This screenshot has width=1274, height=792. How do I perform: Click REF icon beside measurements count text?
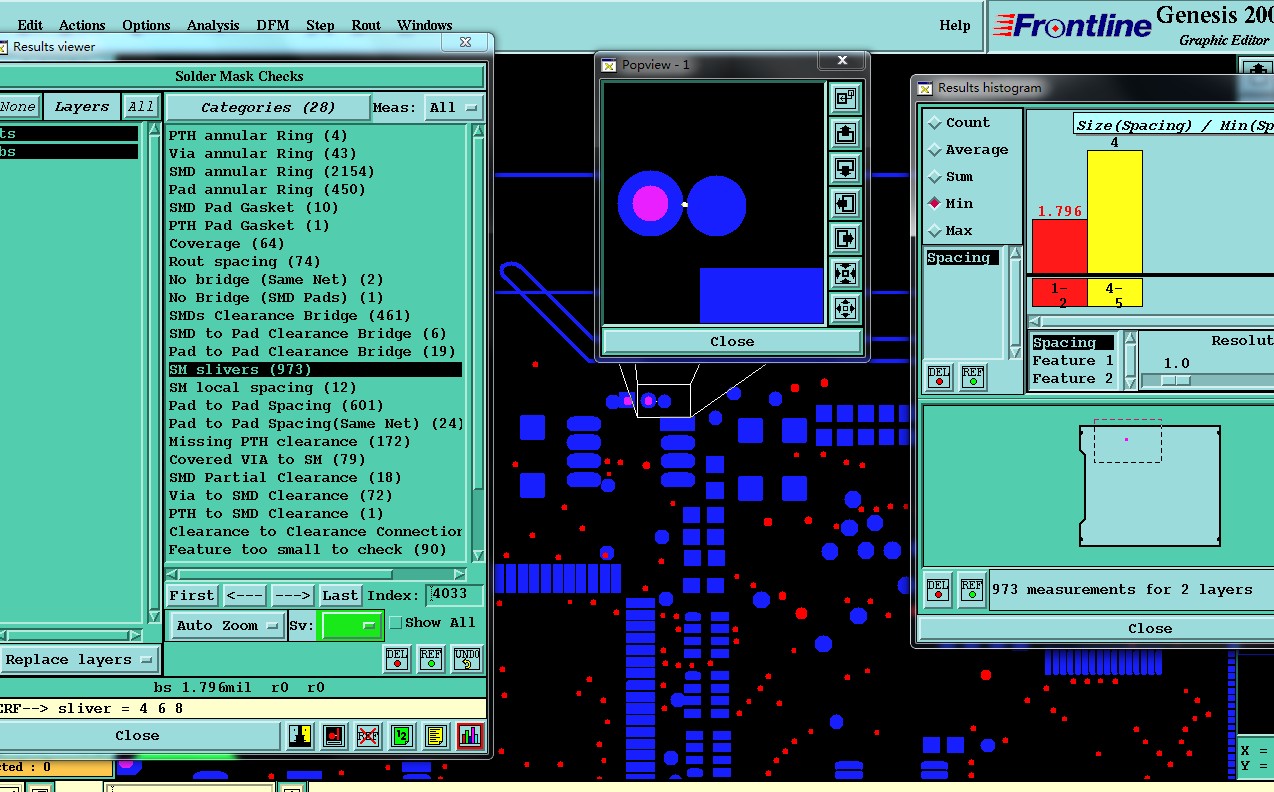[x=971, y=590]
